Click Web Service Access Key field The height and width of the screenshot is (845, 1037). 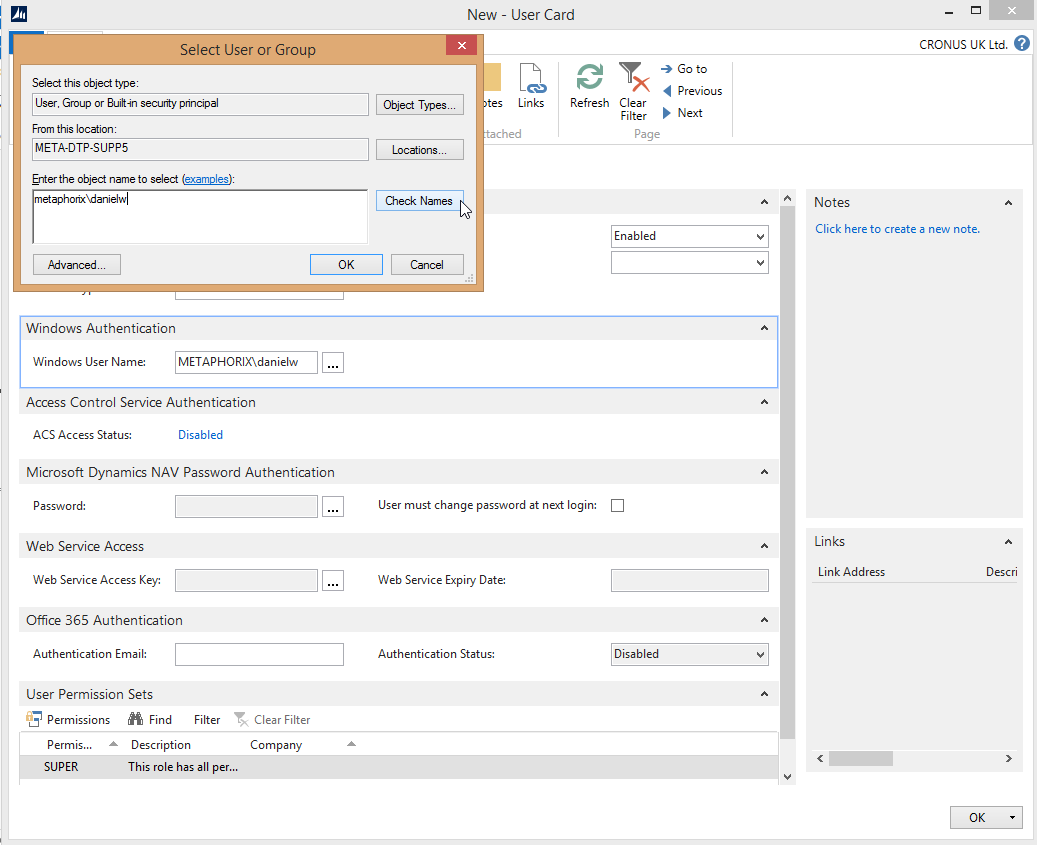pos(246,581)
